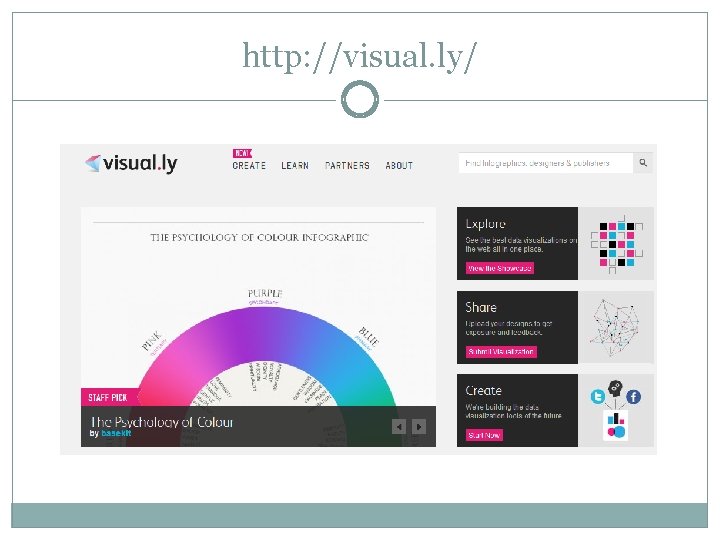Open the basekit author link
Image resolution: width=720 pixels, height=540 pixels.
click(x=116, y=433)
